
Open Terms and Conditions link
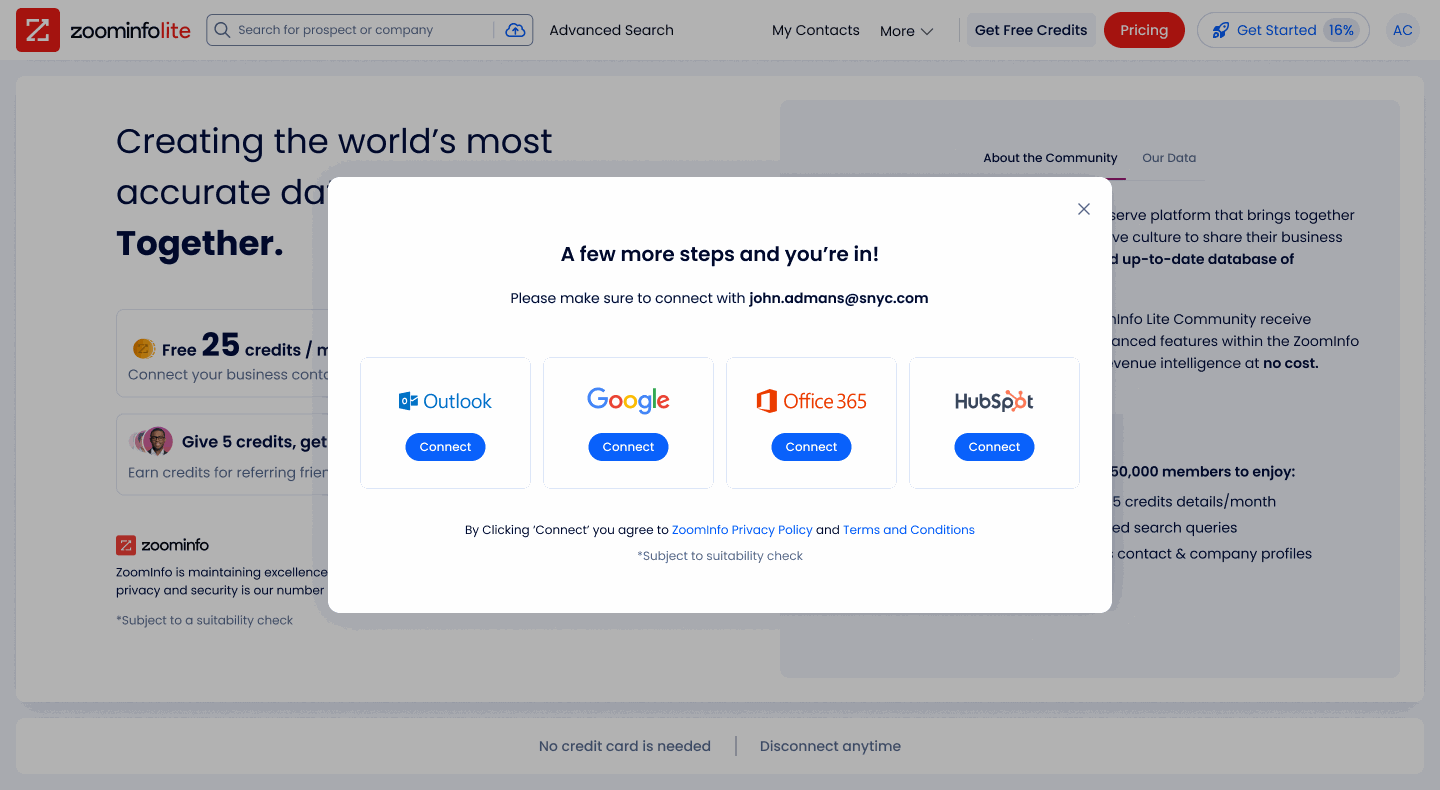909,530
